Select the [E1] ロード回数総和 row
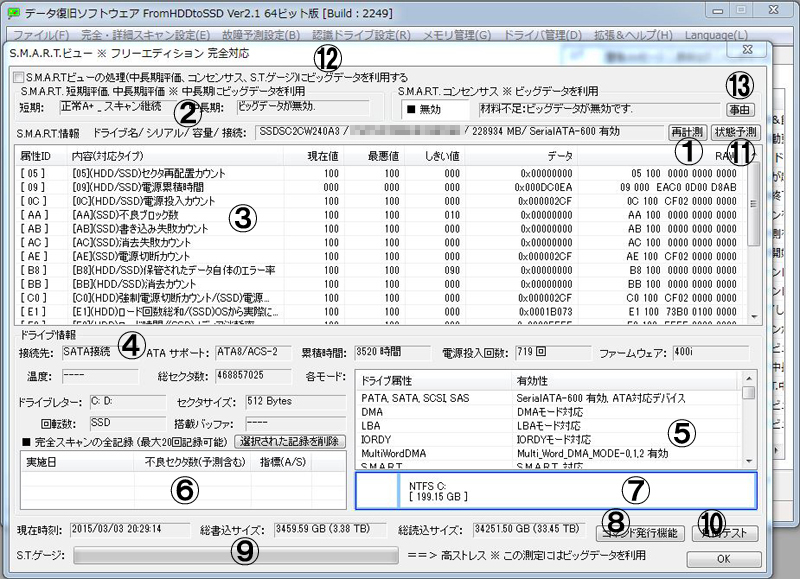Screen dimensions: 800x579 point(381,311)
